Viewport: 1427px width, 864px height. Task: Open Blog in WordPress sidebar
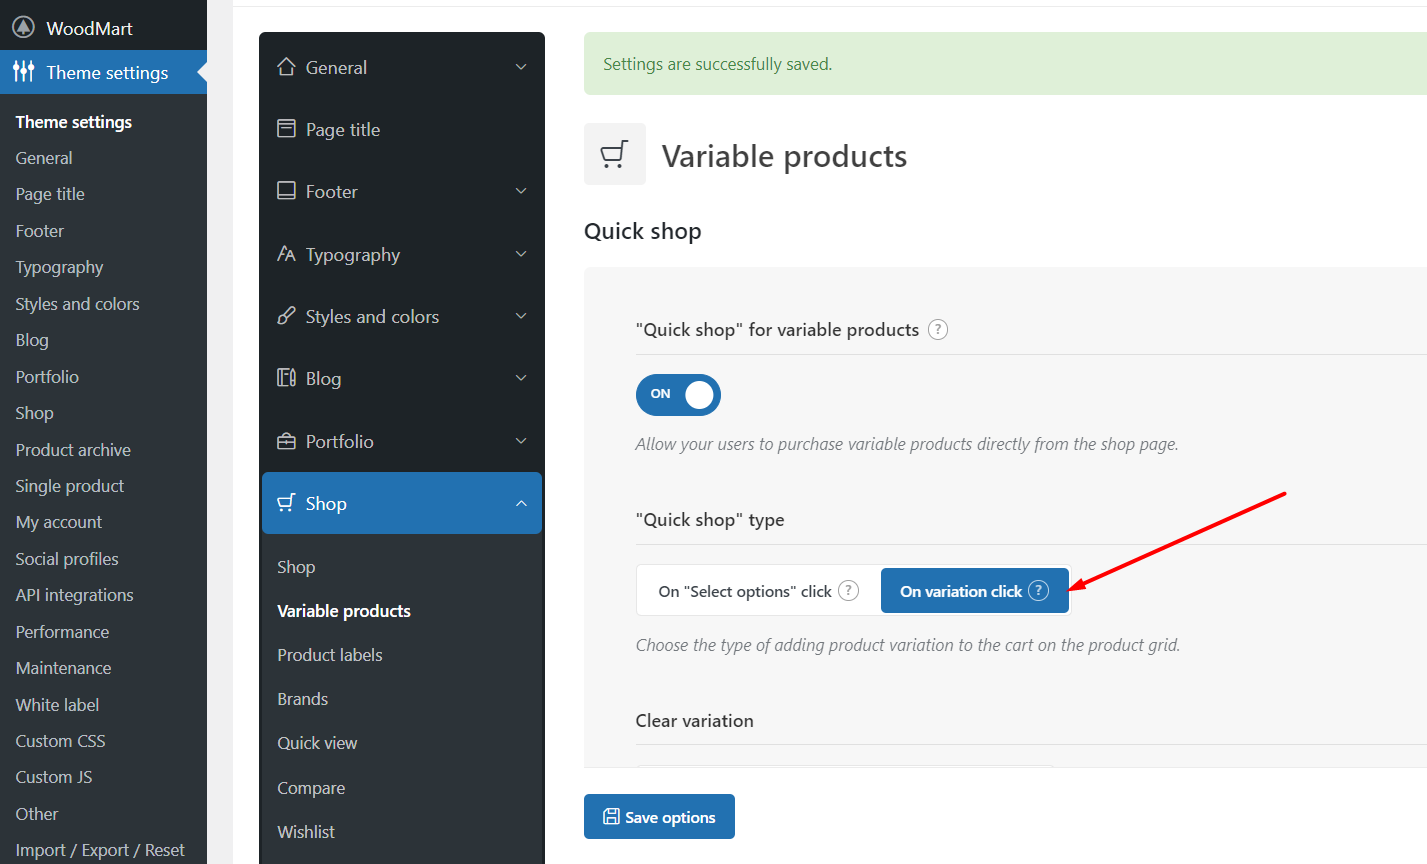tap(32, 340)
